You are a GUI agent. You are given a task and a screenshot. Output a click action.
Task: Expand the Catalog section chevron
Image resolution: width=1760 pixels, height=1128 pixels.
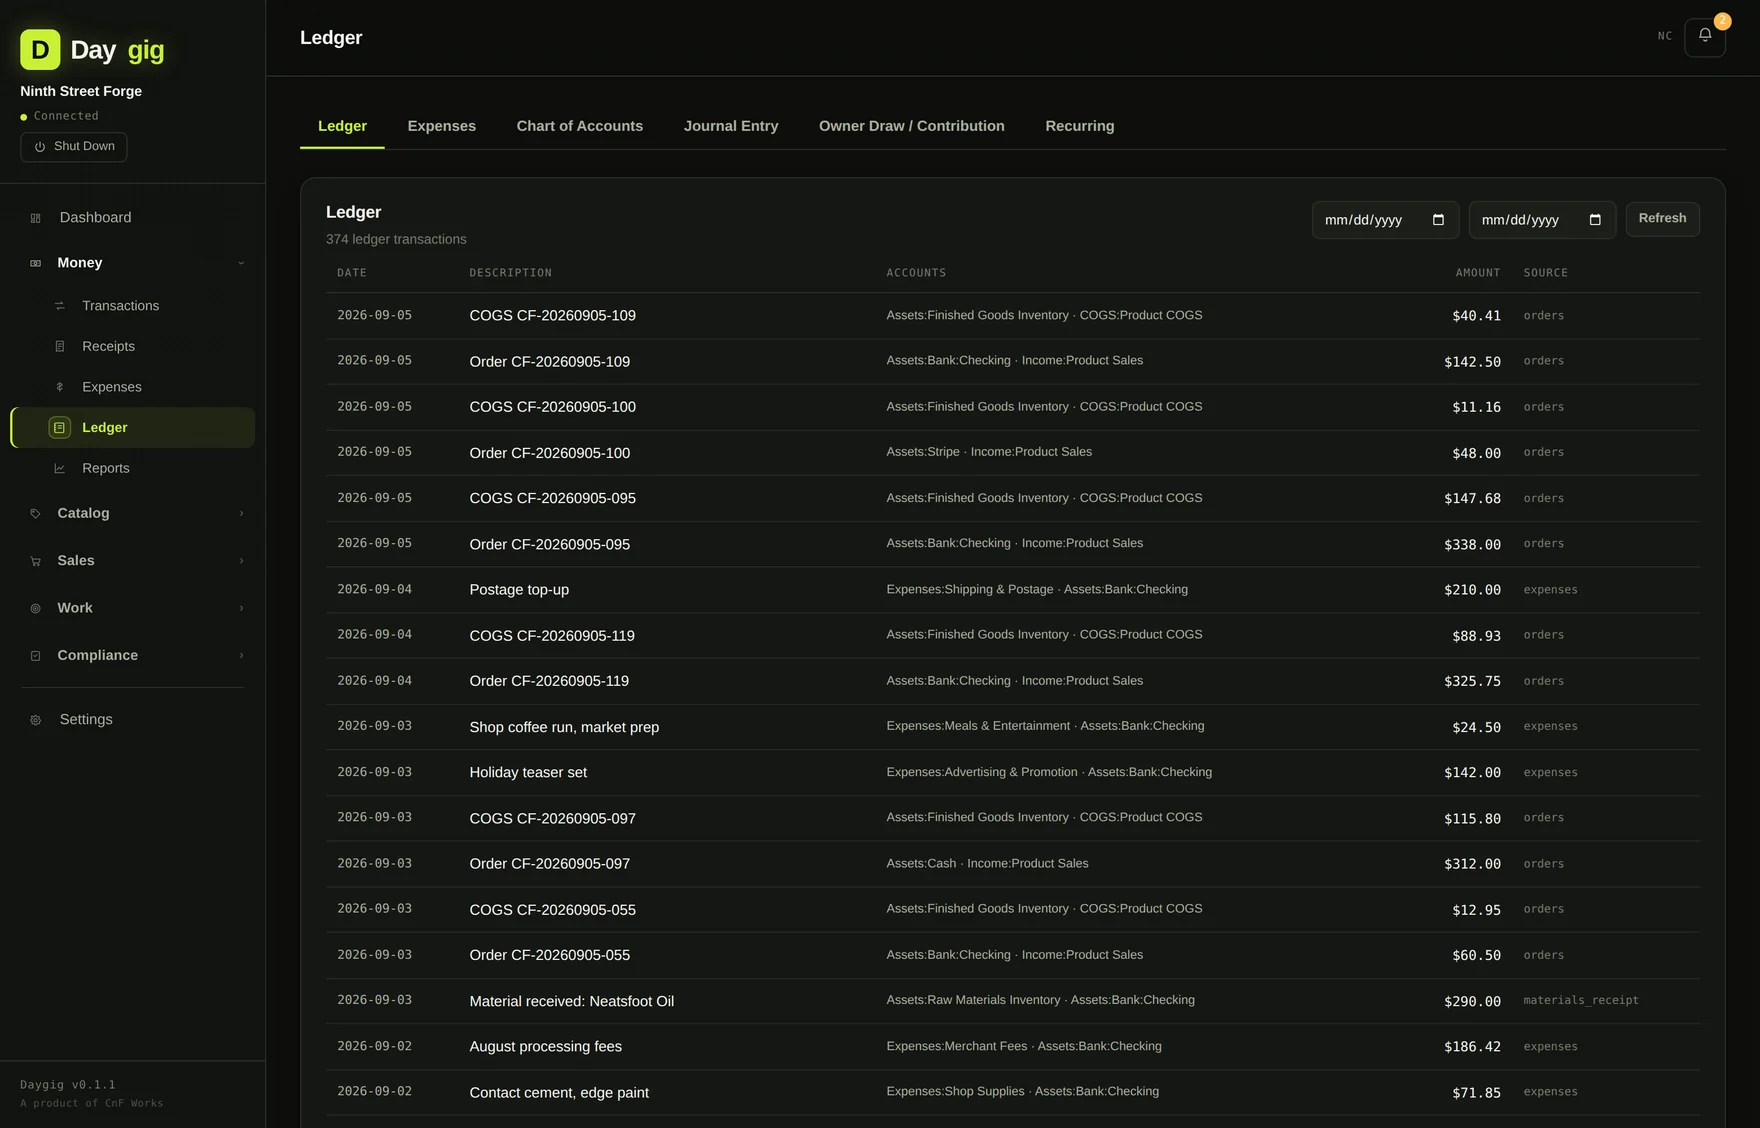tap(241, 514)
